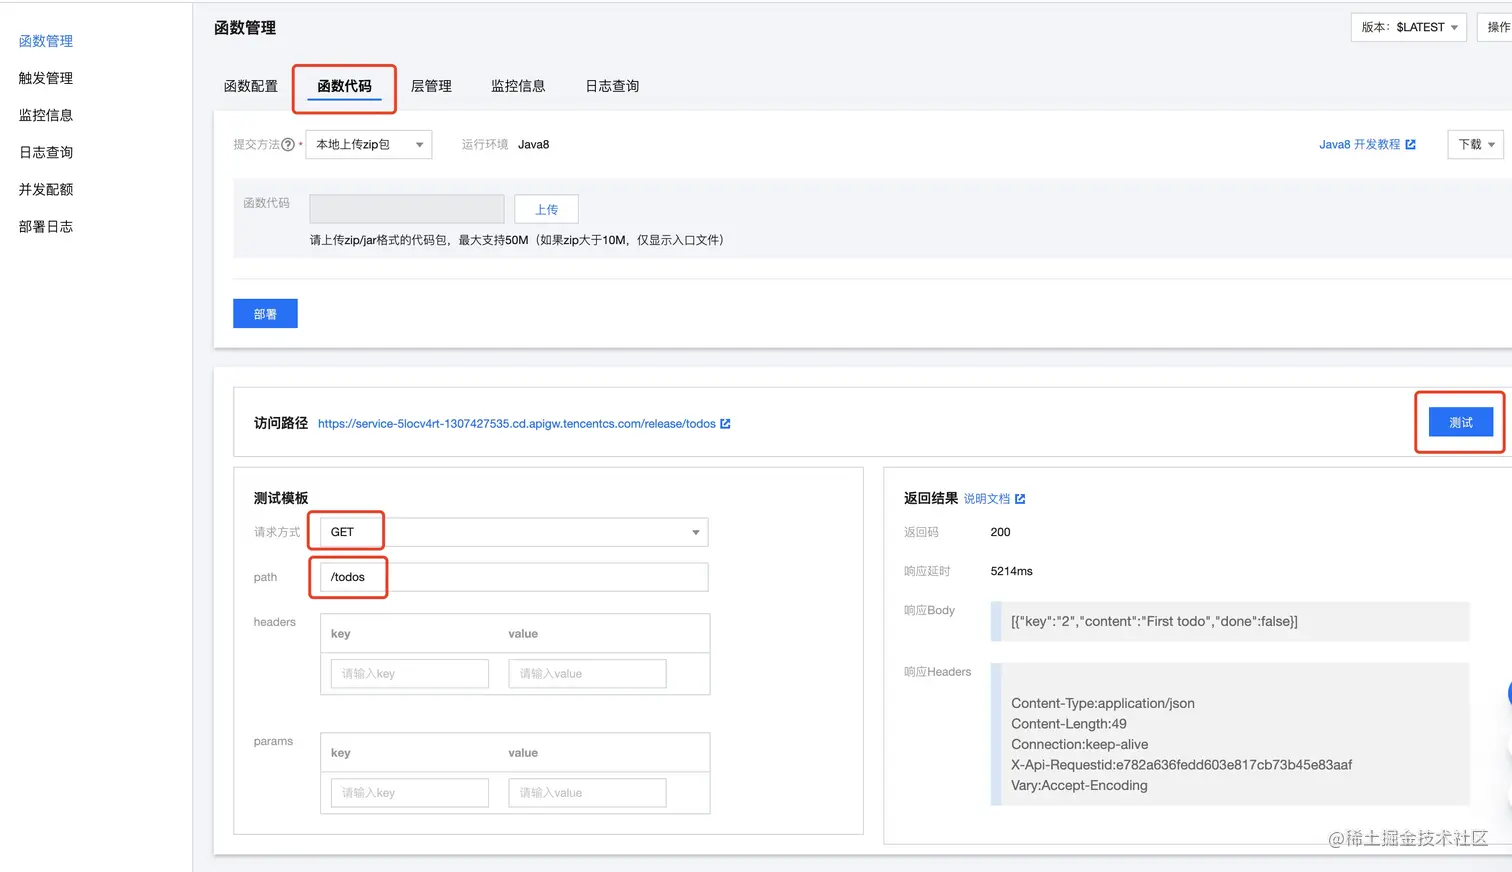The height and width of the screenshot is (872, 1512).
Task: Open 部署日志 in the left sidebar
Action: pyautogui.click(x=46, y=227)
